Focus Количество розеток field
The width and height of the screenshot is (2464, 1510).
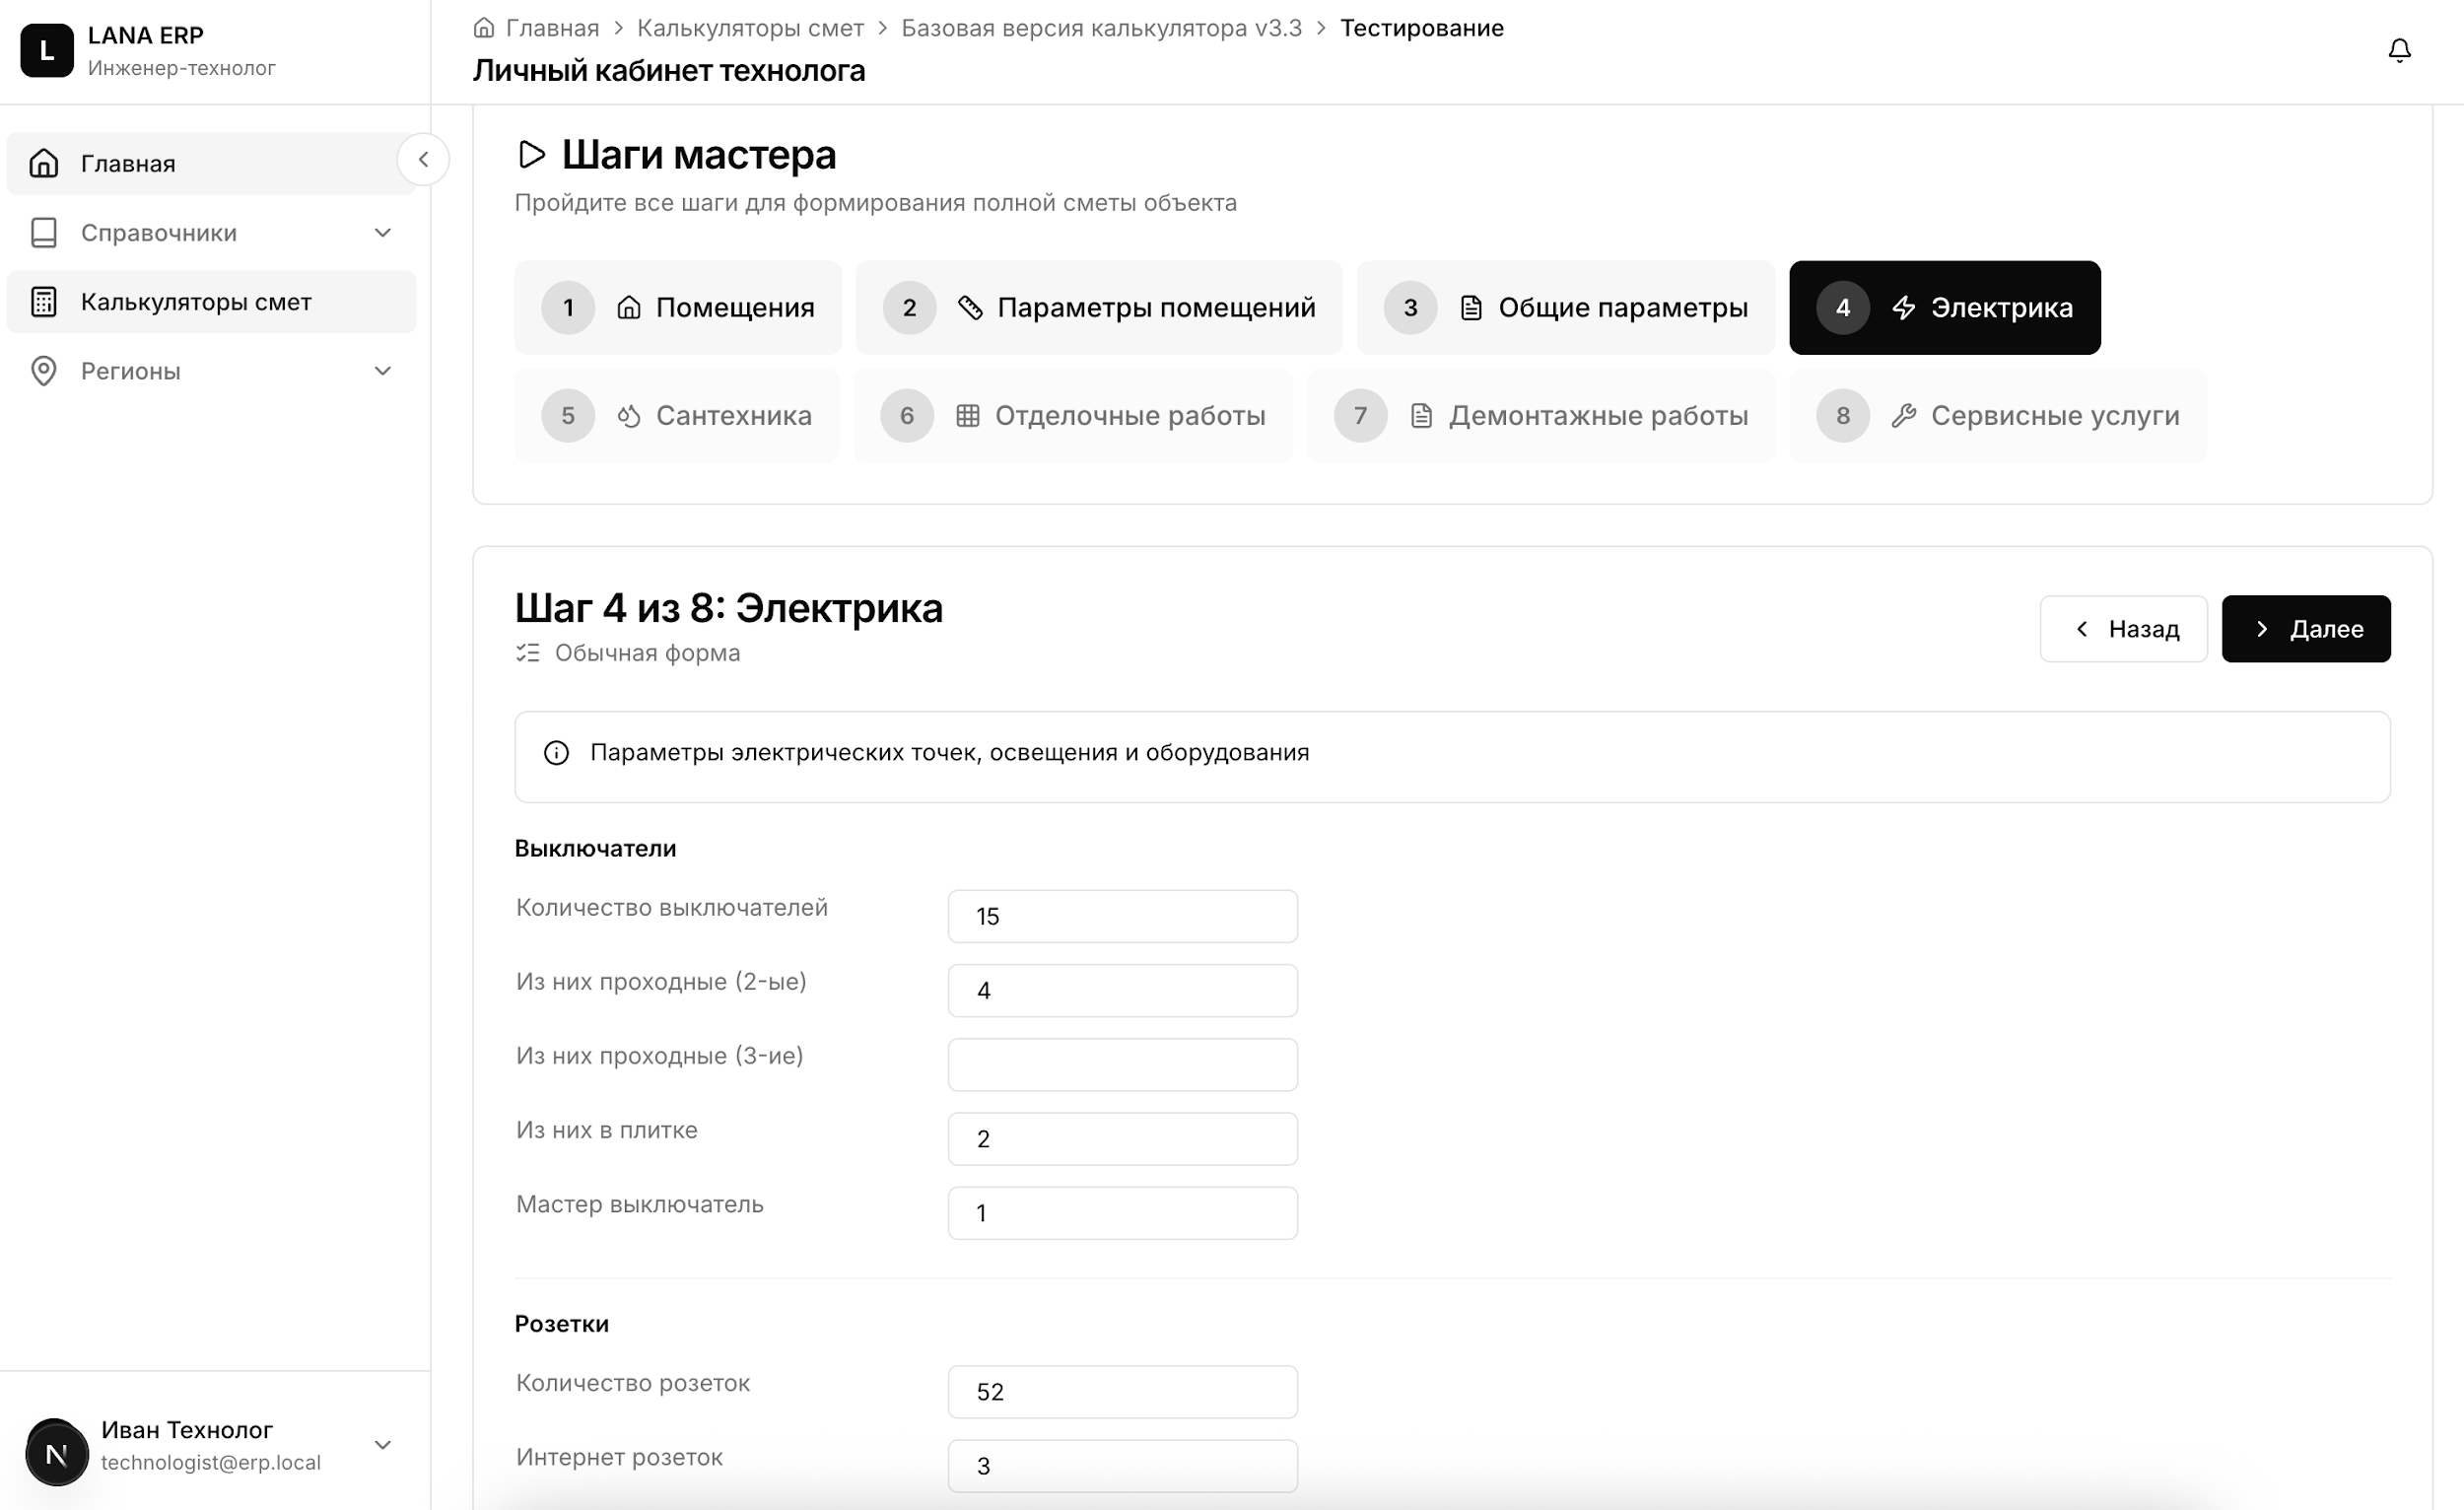(1122, 1392)
